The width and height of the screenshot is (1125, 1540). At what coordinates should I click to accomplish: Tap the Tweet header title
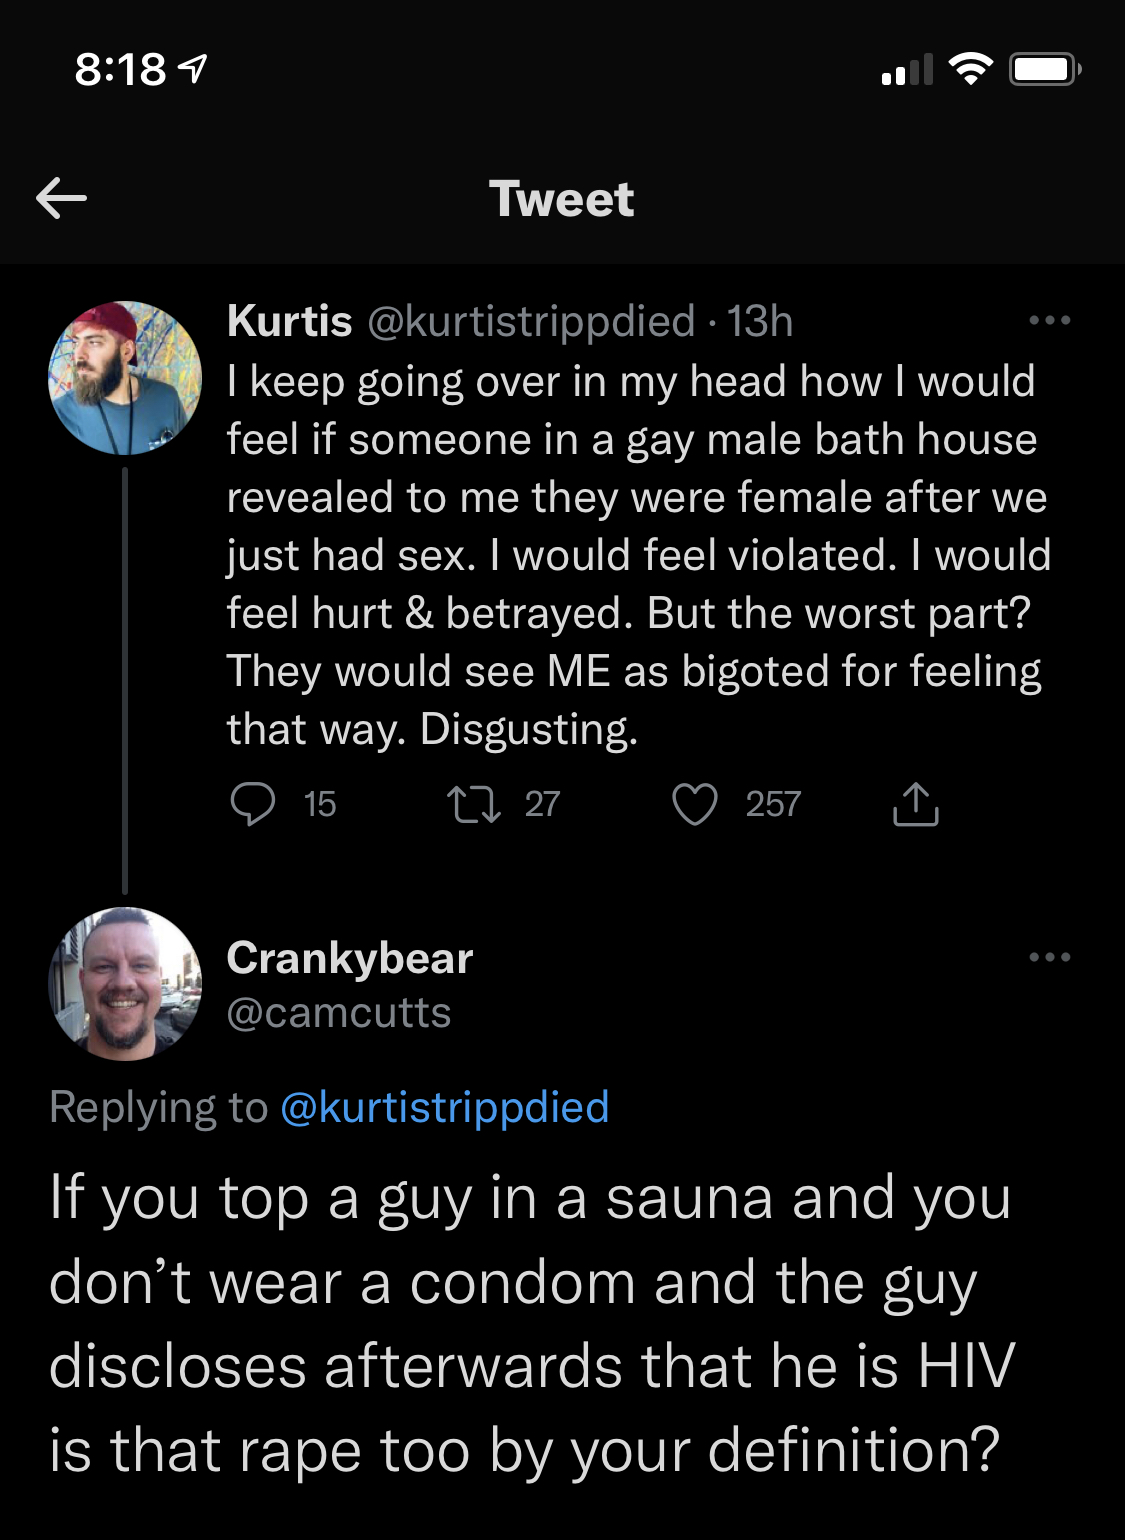[561, 198]
